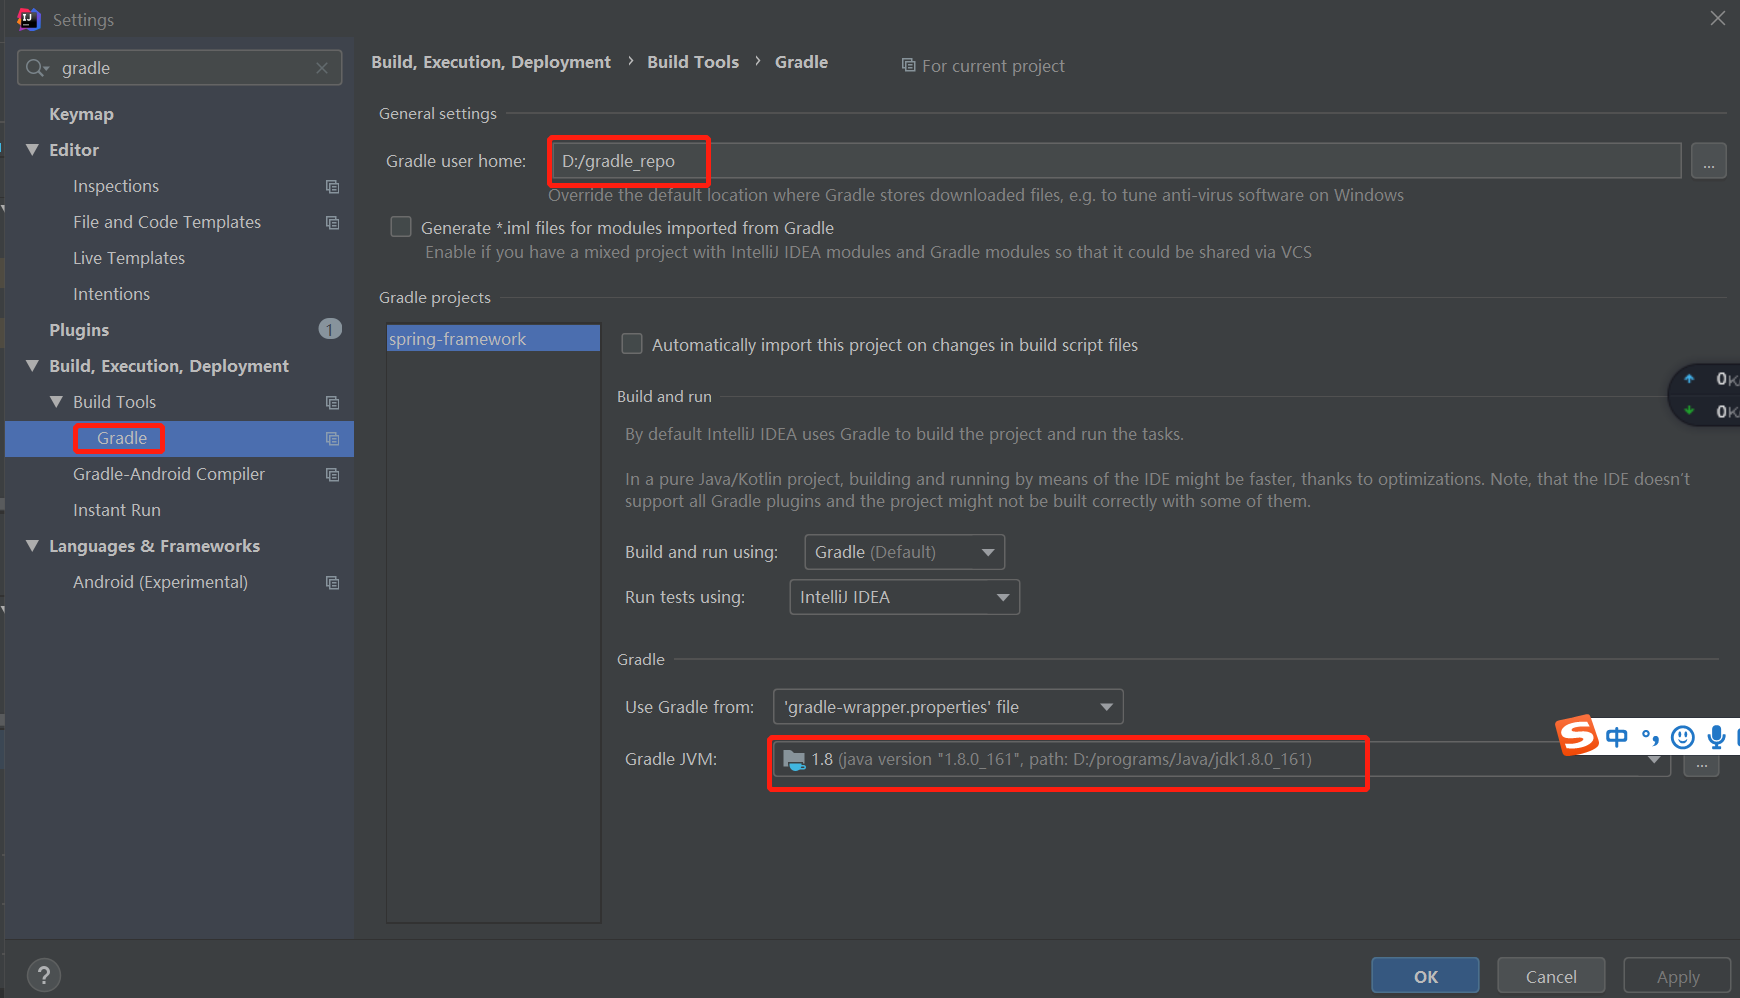This screenshot has height=998, width=1740.
Task: Click the project-level icon beside Gradle row
Action: coord(332,438)
